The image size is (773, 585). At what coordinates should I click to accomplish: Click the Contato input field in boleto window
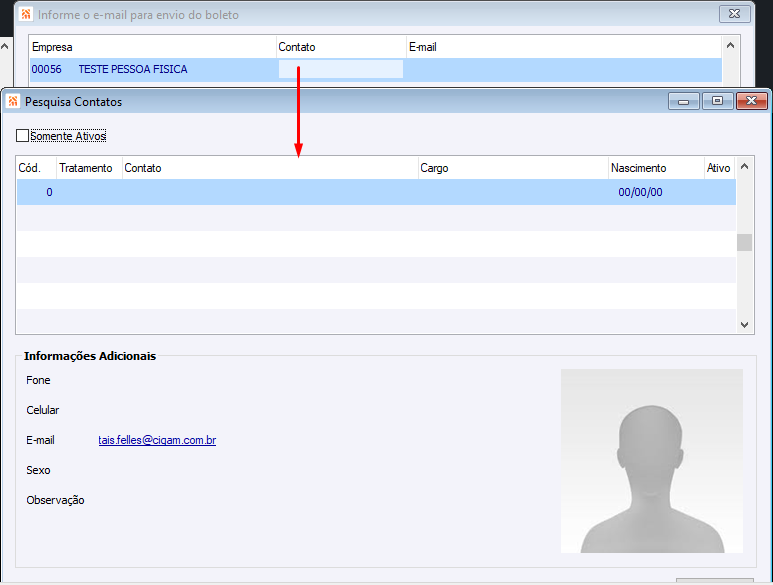341,69
